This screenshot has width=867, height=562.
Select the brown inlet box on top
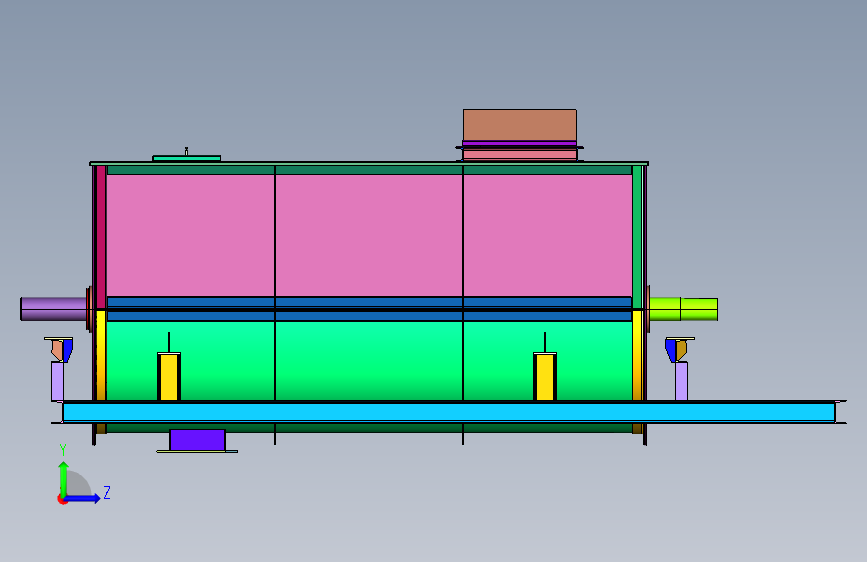(x=520, y=125)
